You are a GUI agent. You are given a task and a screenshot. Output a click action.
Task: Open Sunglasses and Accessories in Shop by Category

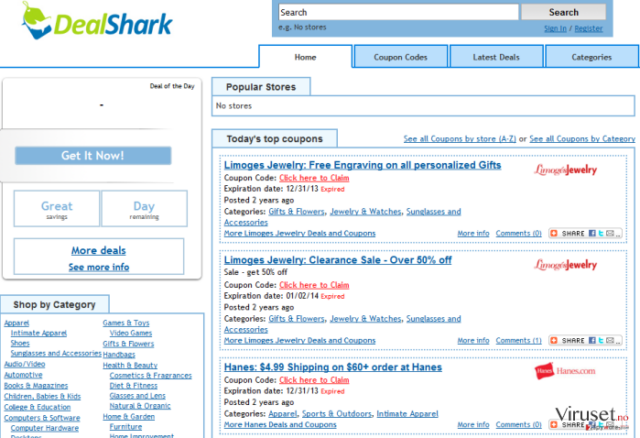[x=56, y=353]
